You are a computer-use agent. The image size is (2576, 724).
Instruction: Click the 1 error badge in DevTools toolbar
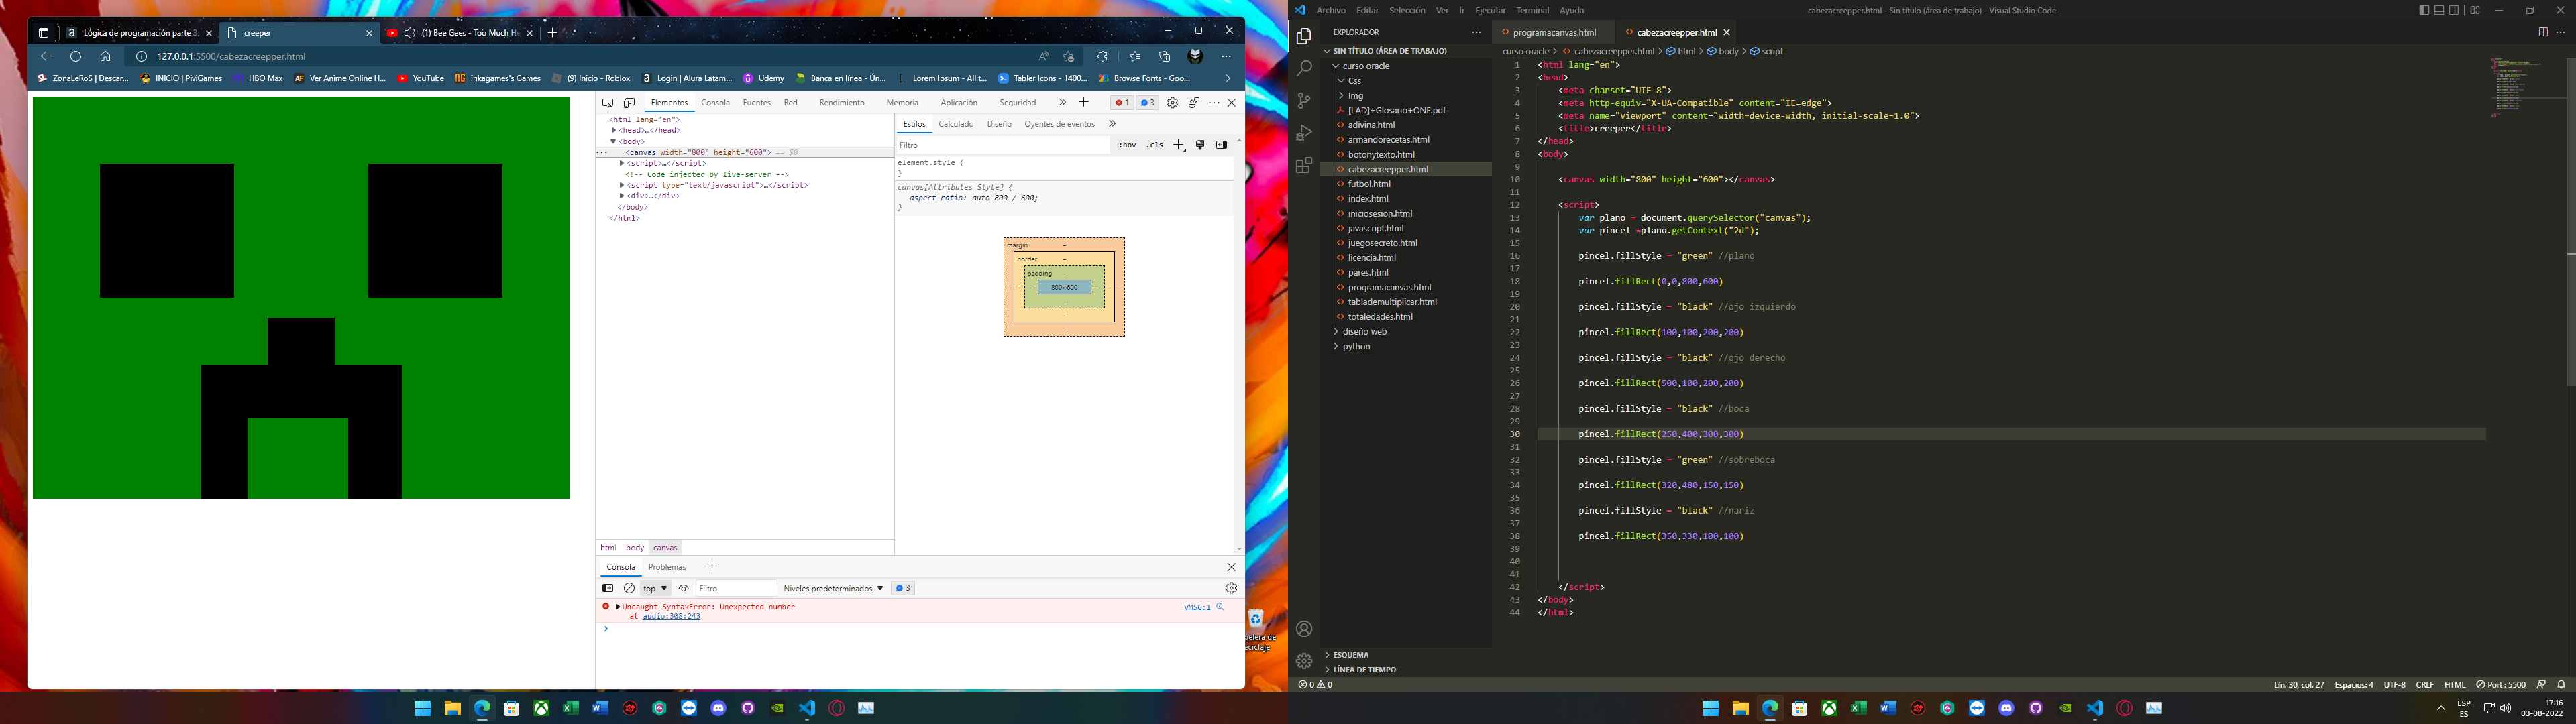pos(1121,102)
